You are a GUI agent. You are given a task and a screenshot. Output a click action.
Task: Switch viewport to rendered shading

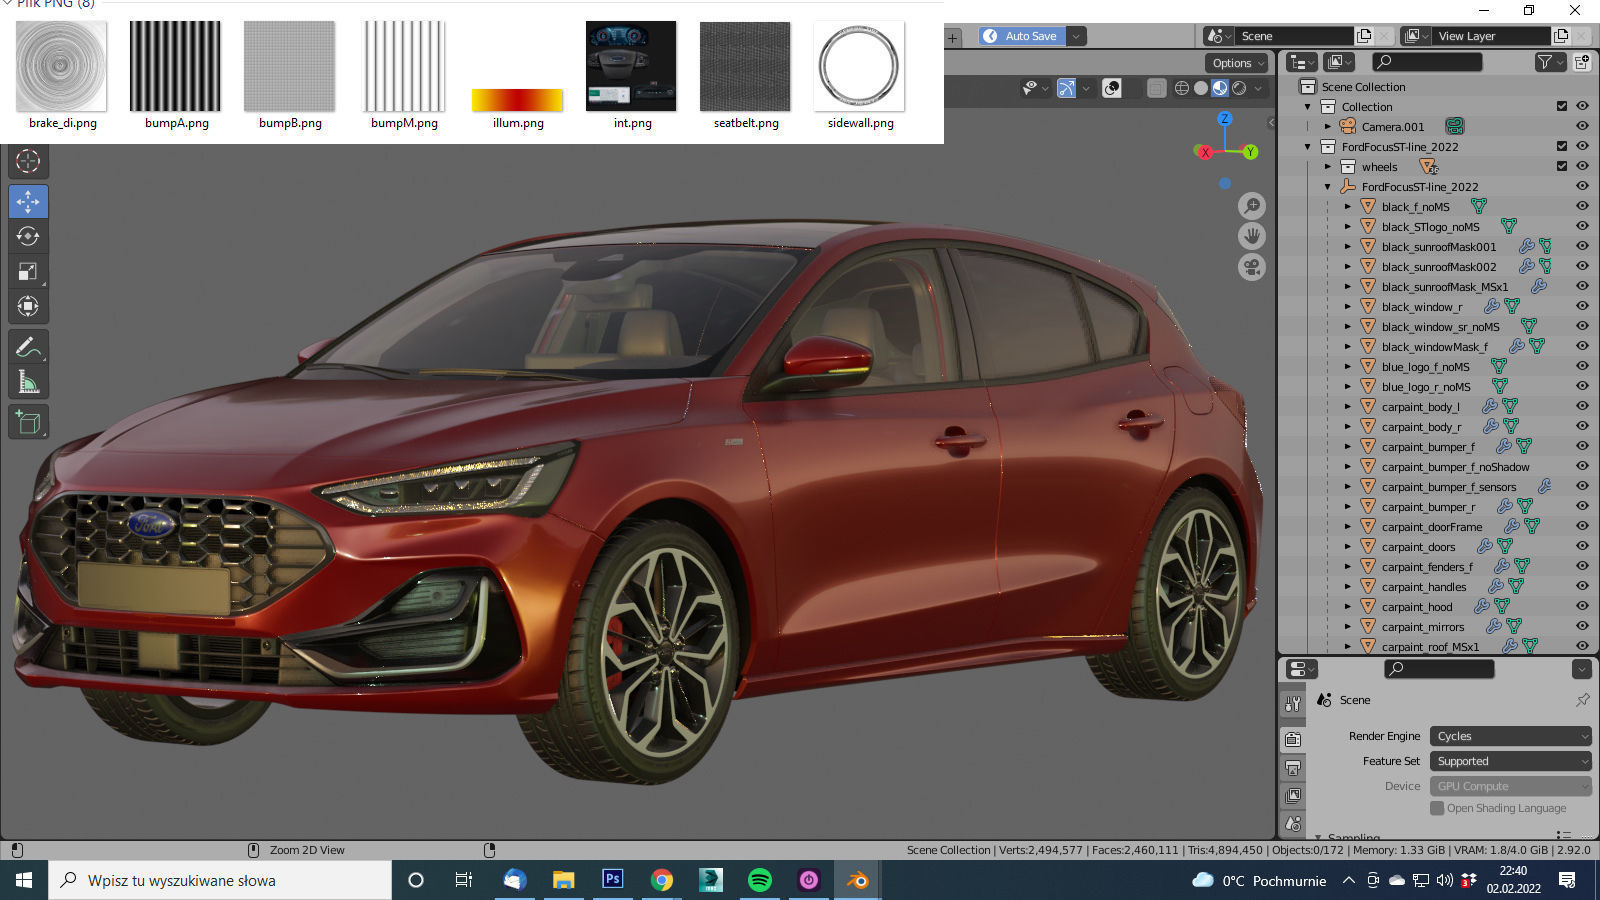point(1239,88)
